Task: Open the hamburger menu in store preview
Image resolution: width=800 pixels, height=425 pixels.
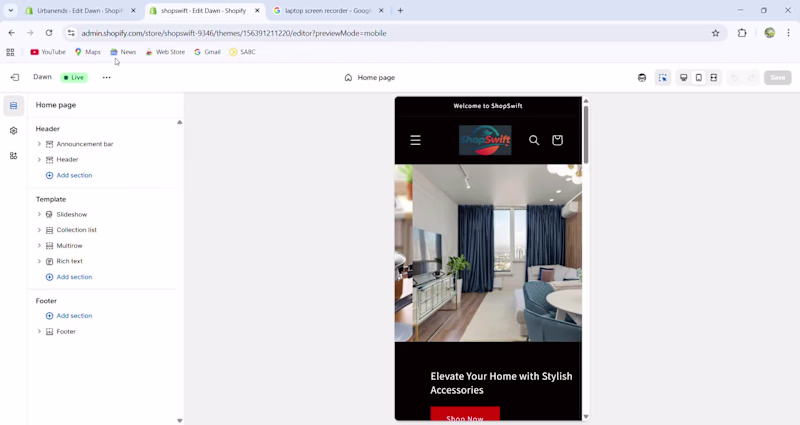Action: pyautogui.click(x=415, y=140)
